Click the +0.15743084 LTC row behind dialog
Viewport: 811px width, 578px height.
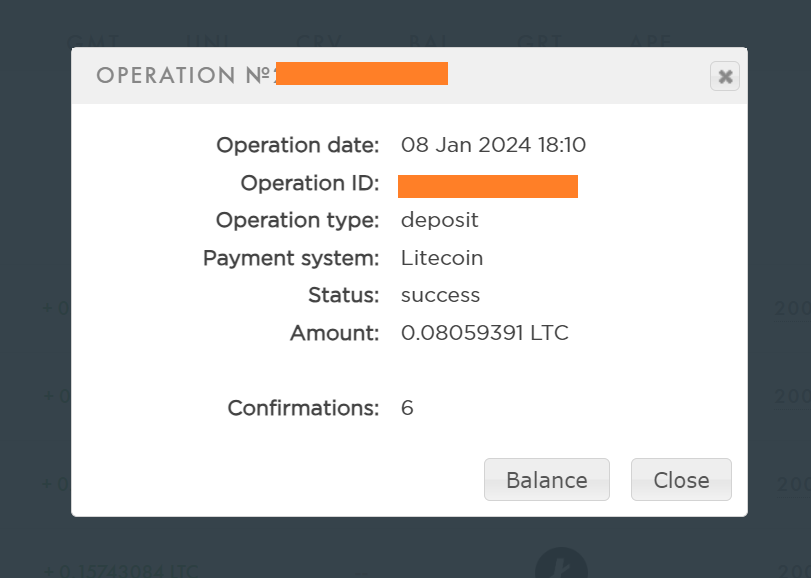(120, 571)
